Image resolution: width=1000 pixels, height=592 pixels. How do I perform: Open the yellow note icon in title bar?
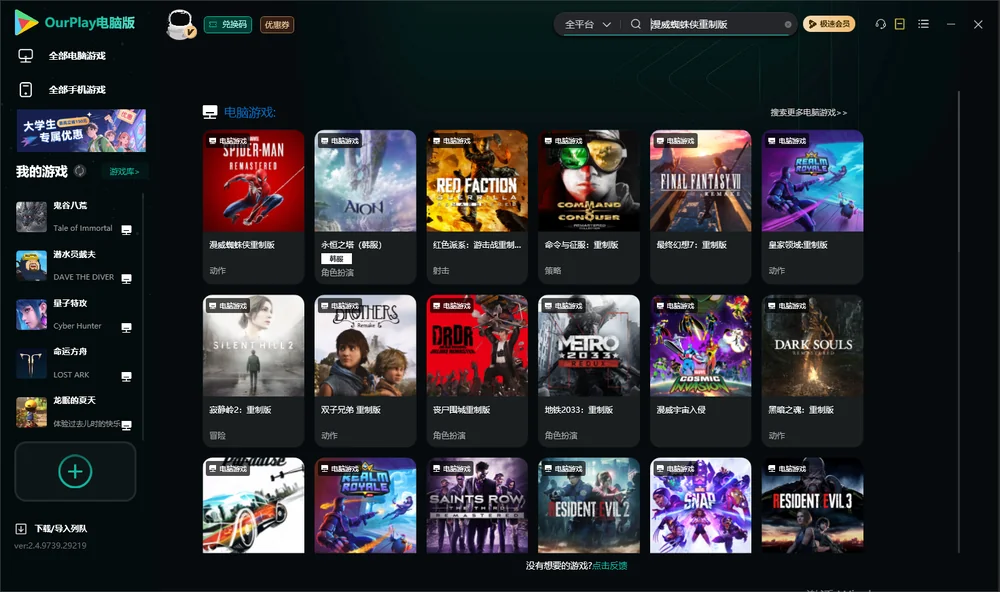pyautogui.click(x=900, y=24)
